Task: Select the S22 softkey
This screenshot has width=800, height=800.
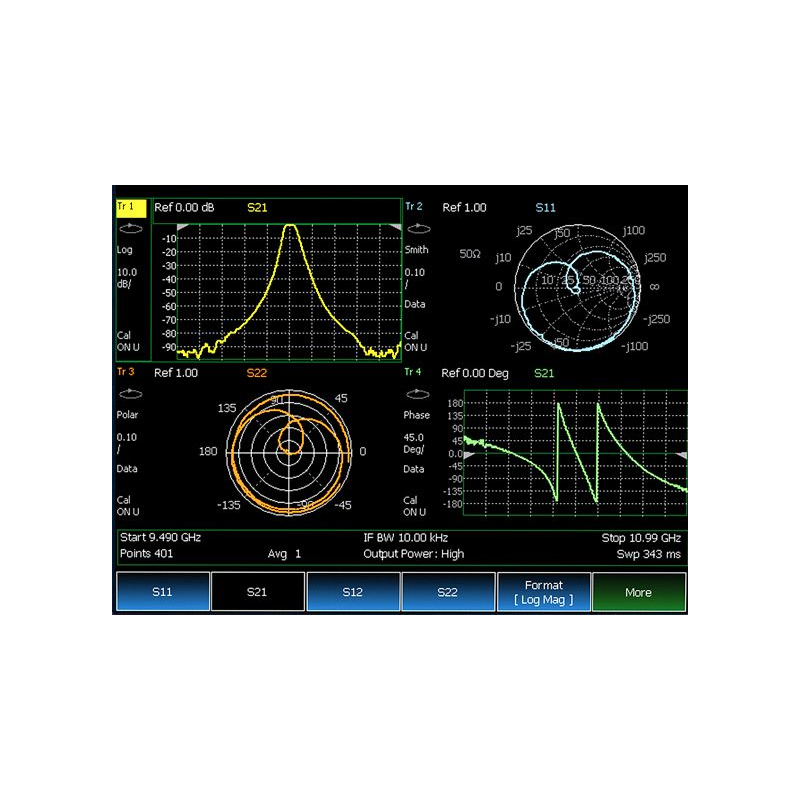Action: tap(448, 591)
